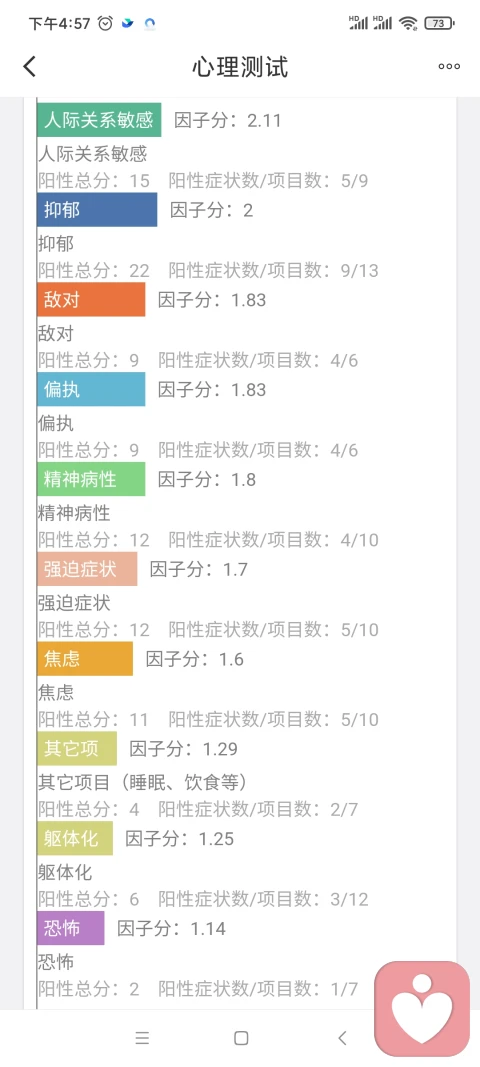Tap the Wi-Fi status bar icon

point(409,23)
